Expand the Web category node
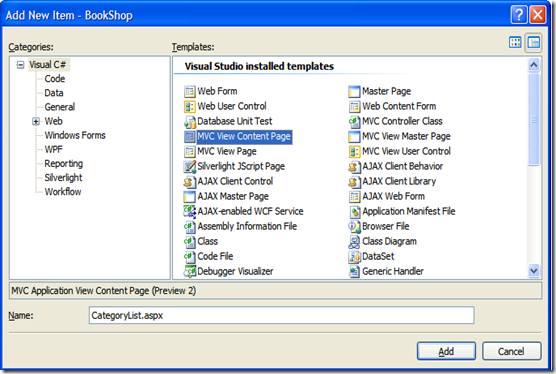Image resolution: width=556 pixels, height=374 pixels. point(35,122)
